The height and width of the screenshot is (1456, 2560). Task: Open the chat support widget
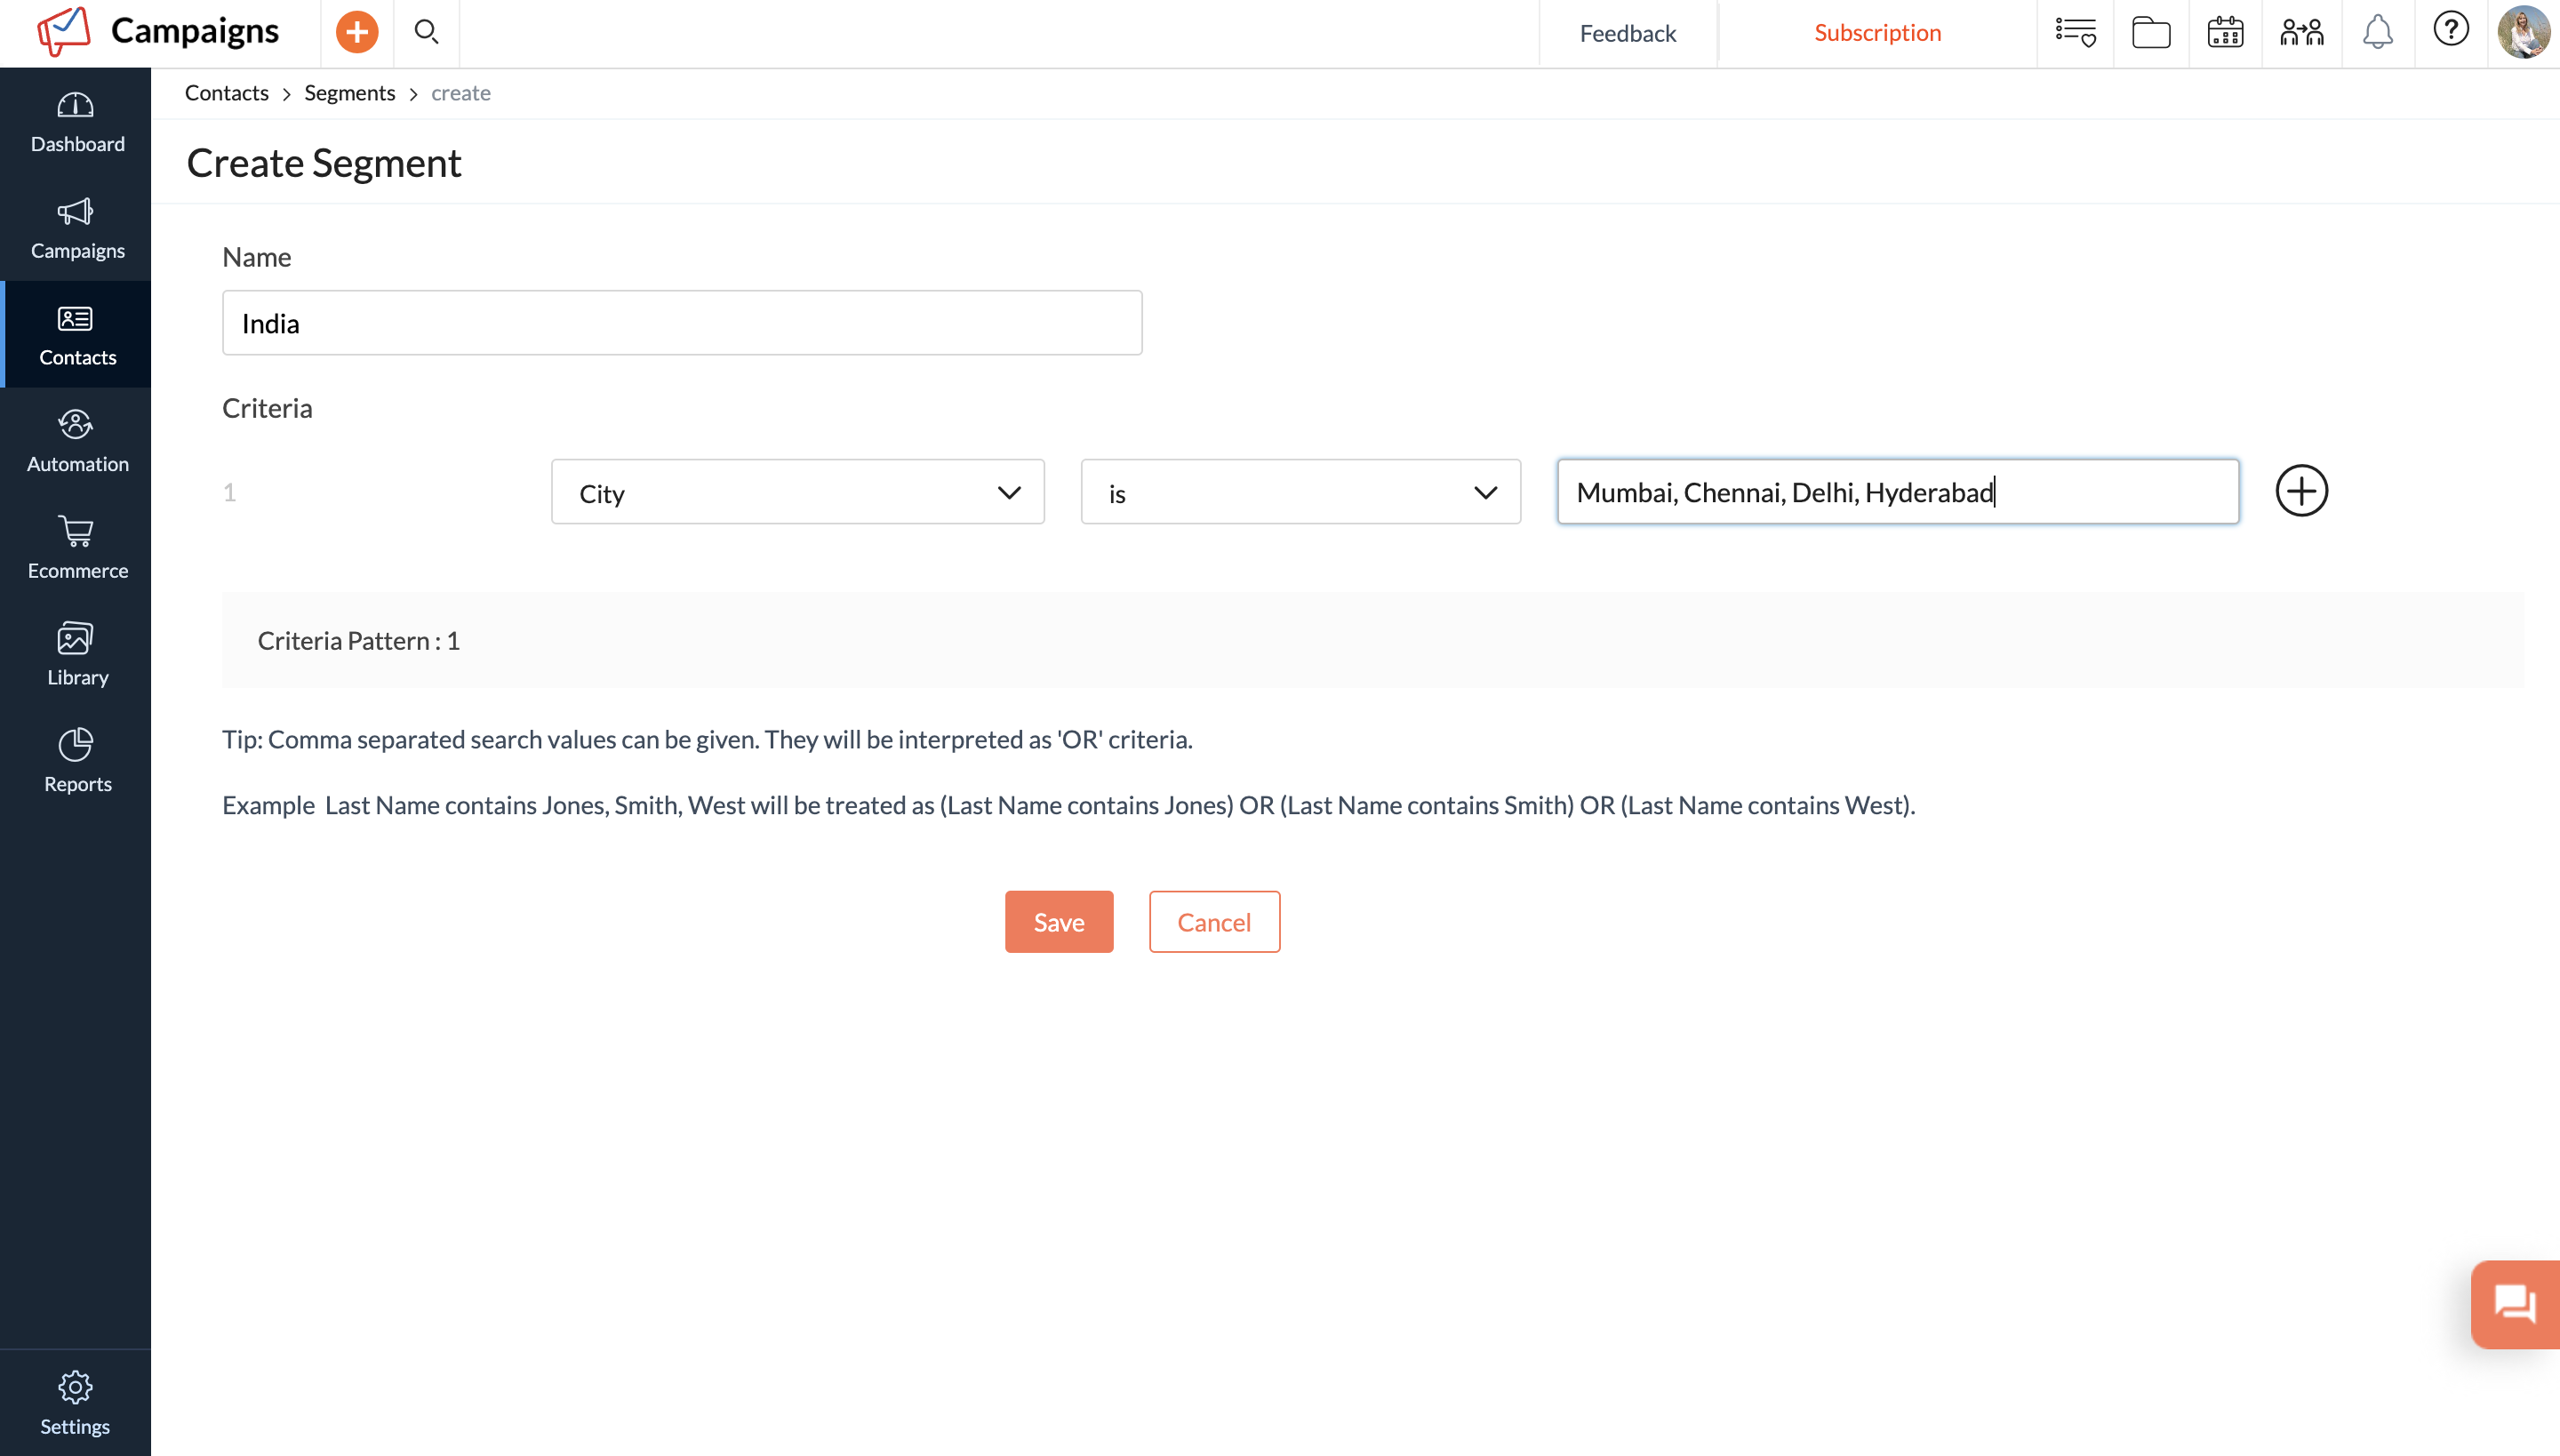click(2516, 1303)
